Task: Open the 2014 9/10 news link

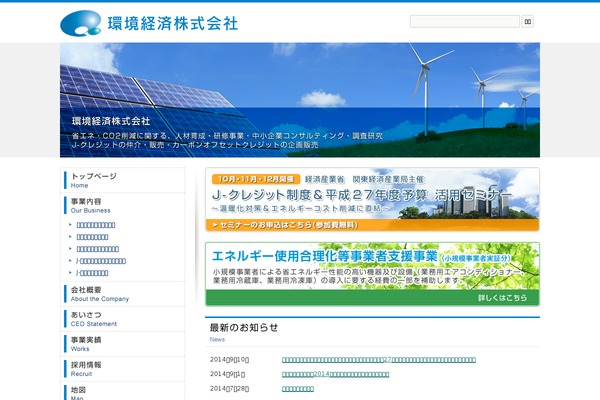Action: click(379, 360)
